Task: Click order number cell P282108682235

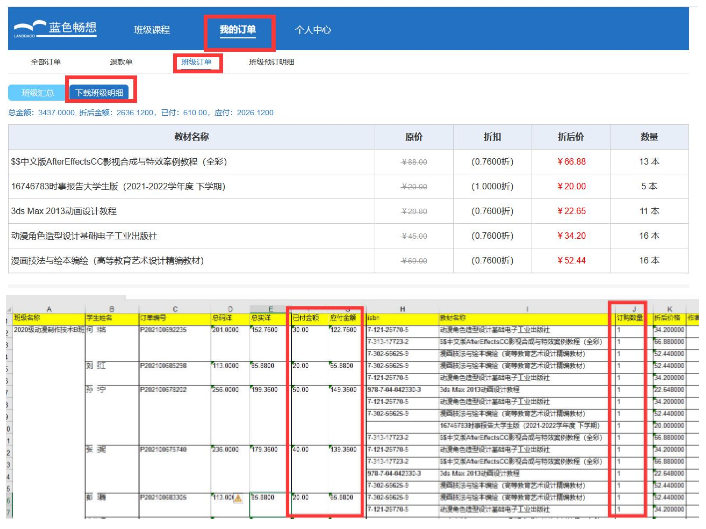Action: pos(164,328)
